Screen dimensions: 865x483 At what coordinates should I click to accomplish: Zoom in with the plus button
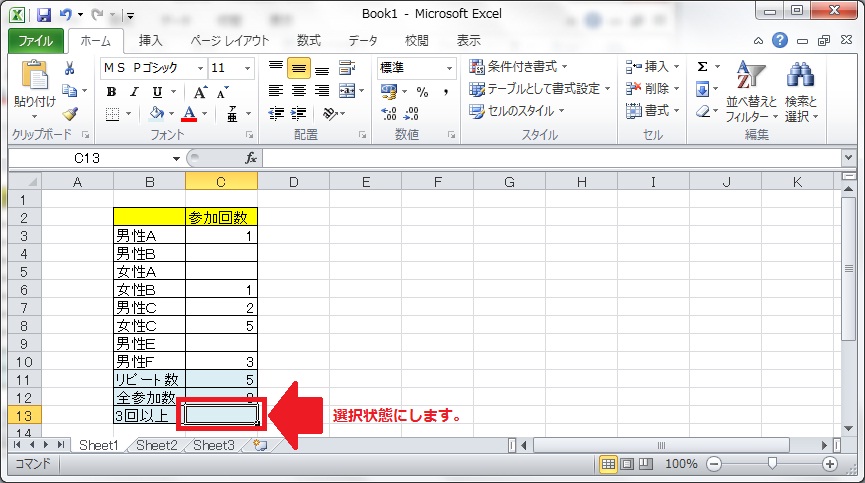(x=830, y=464)
